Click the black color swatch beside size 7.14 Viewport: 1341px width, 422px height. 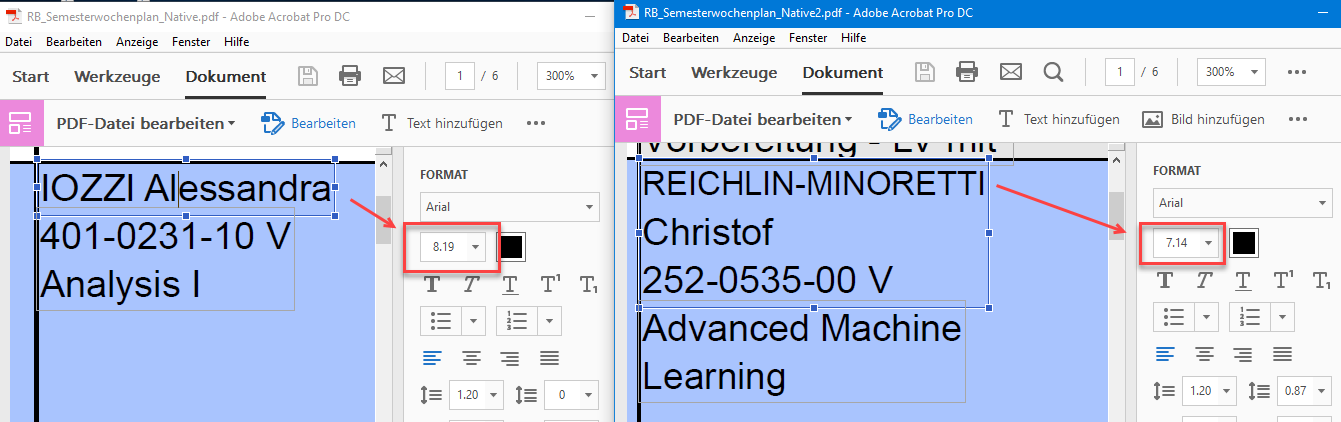click(1244, 242)
